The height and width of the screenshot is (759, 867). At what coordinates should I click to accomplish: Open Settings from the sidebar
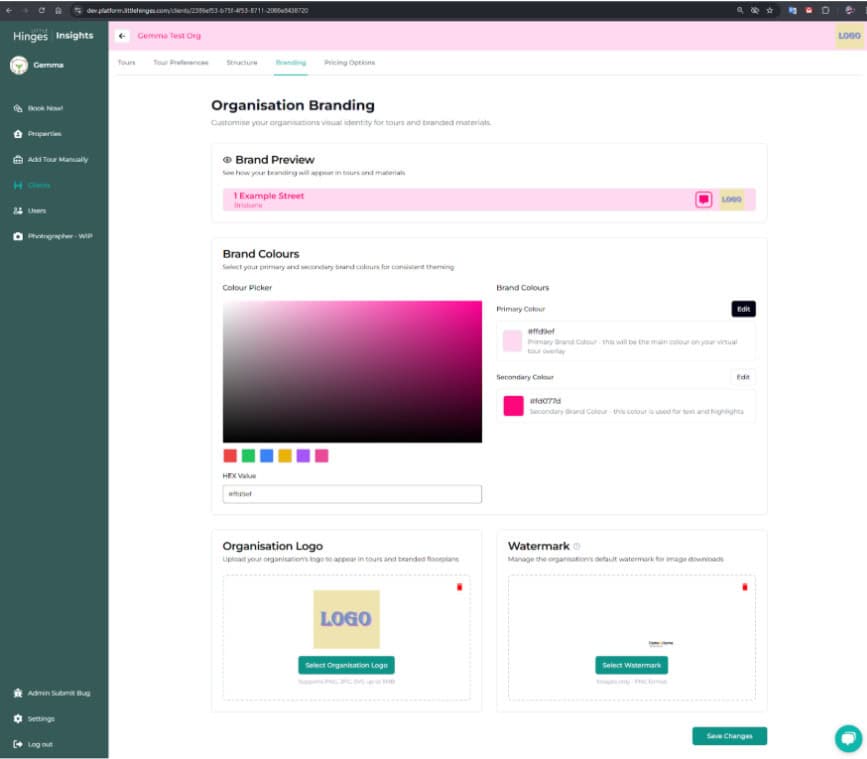point(16,718)
